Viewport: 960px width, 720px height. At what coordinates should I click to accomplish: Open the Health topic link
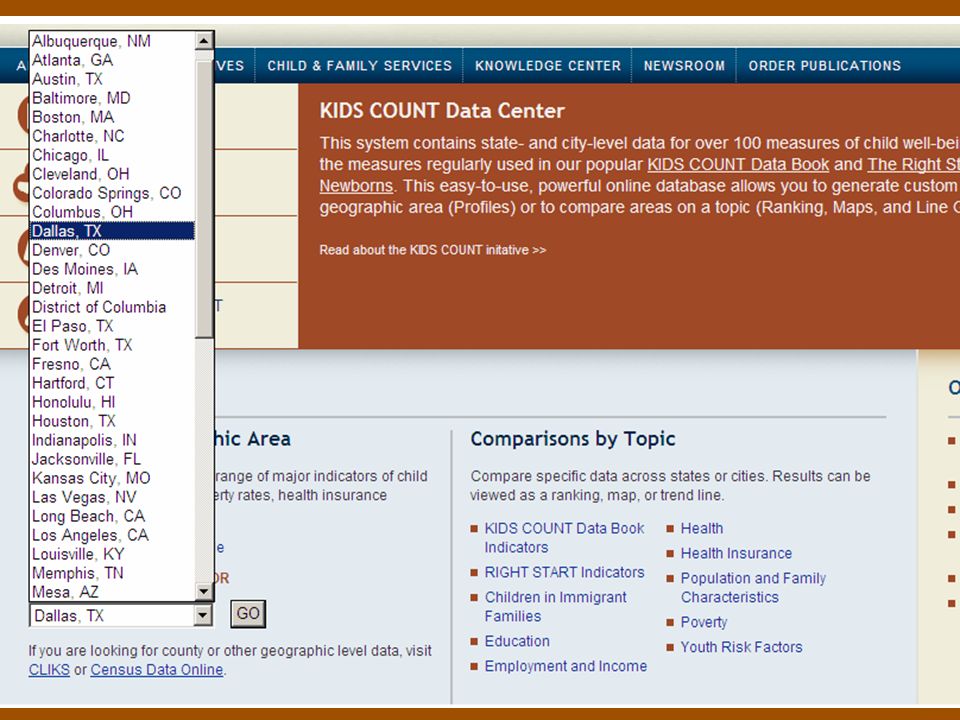tap(702, 528)
